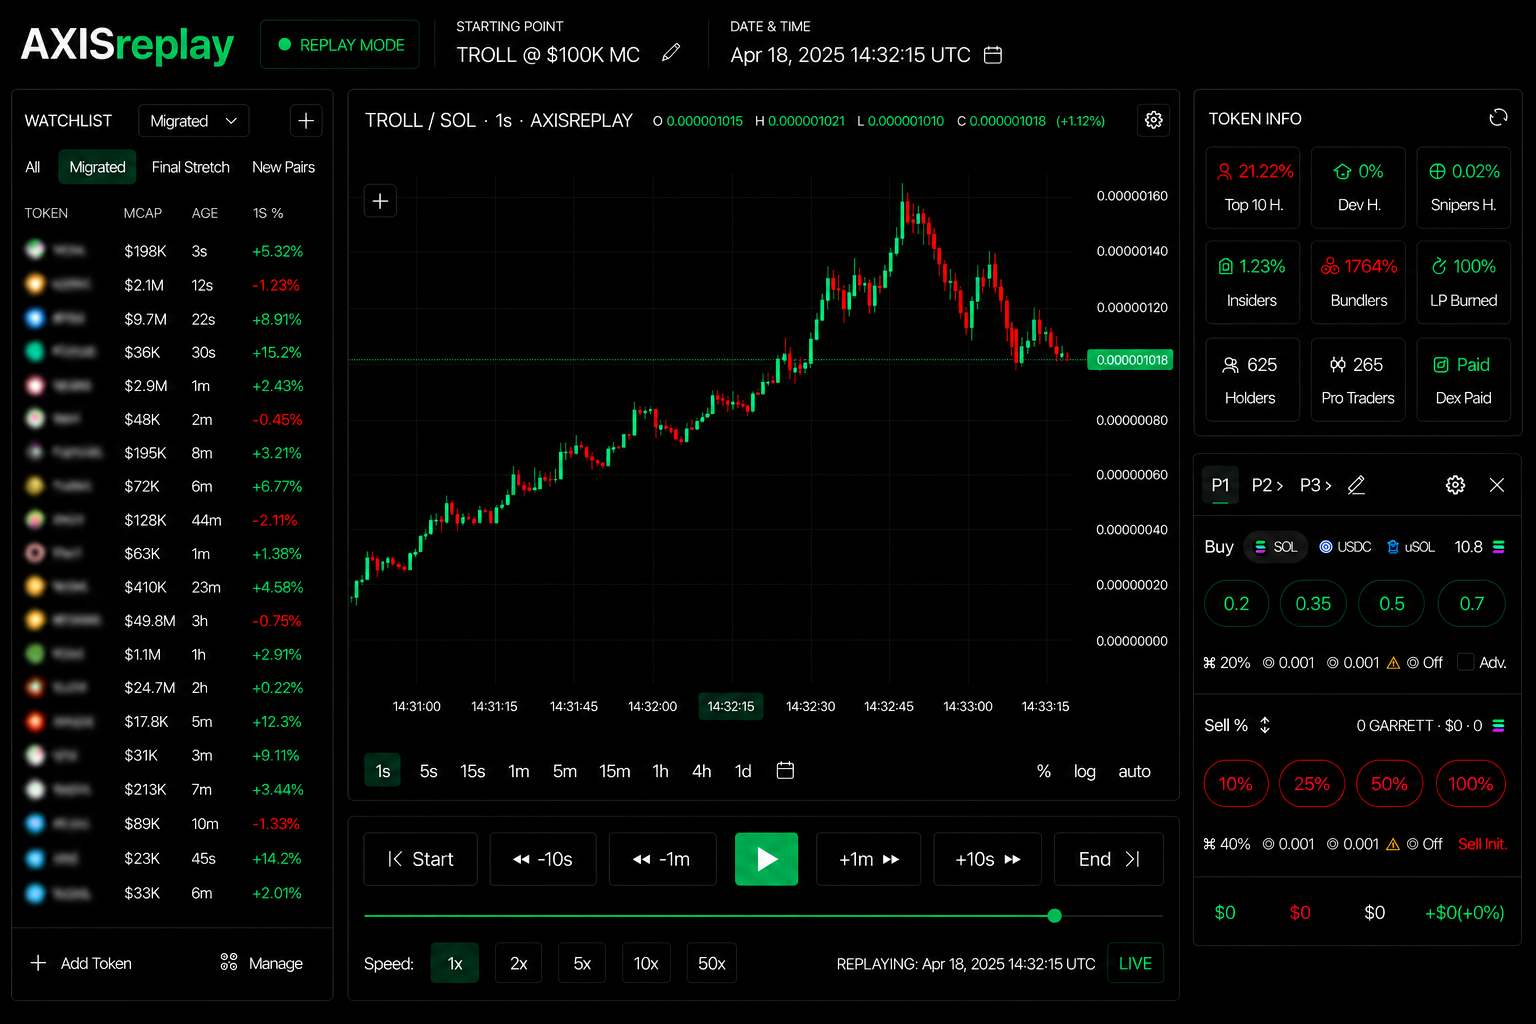Switch to LIVE mode
Screen dimensions: 1536x1024
1135,963
